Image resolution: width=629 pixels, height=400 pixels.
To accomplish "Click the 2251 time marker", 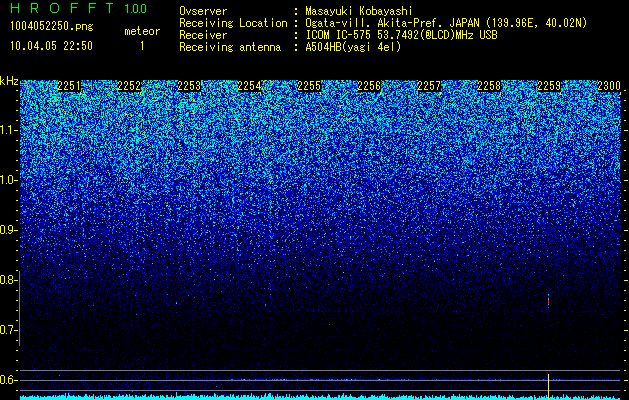I will (69, 86).
